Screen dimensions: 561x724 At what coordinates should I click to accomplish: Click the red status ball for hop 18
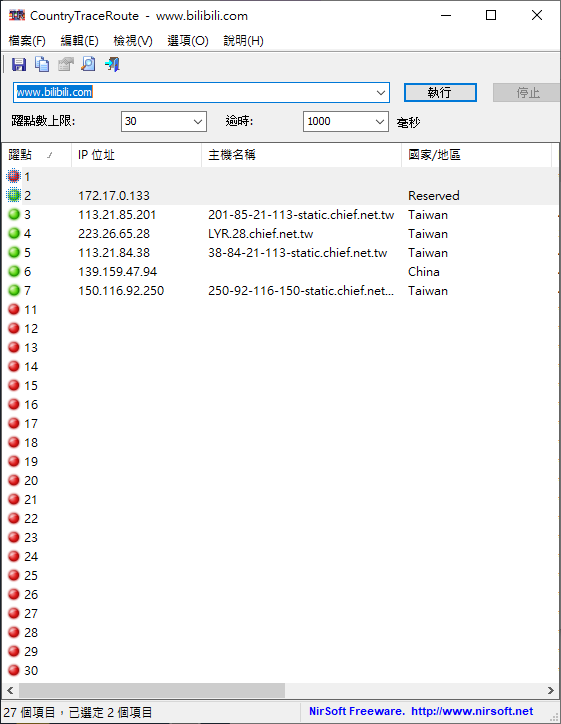pos(14,442)
